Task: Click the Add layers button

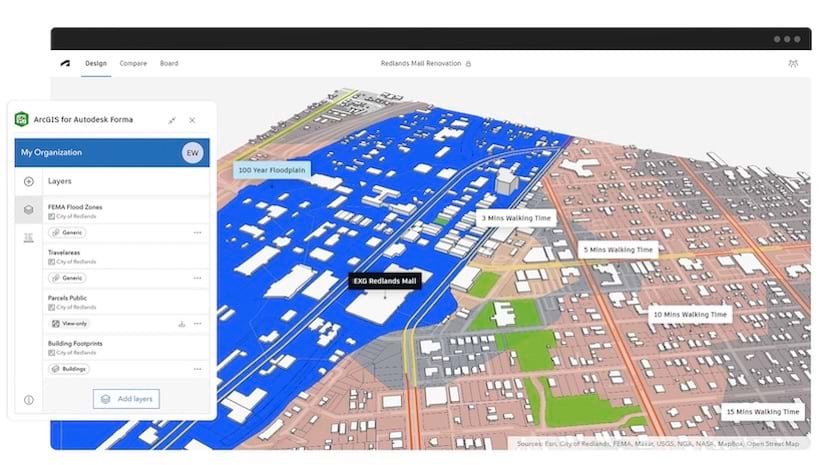Action: pos(126,399)
